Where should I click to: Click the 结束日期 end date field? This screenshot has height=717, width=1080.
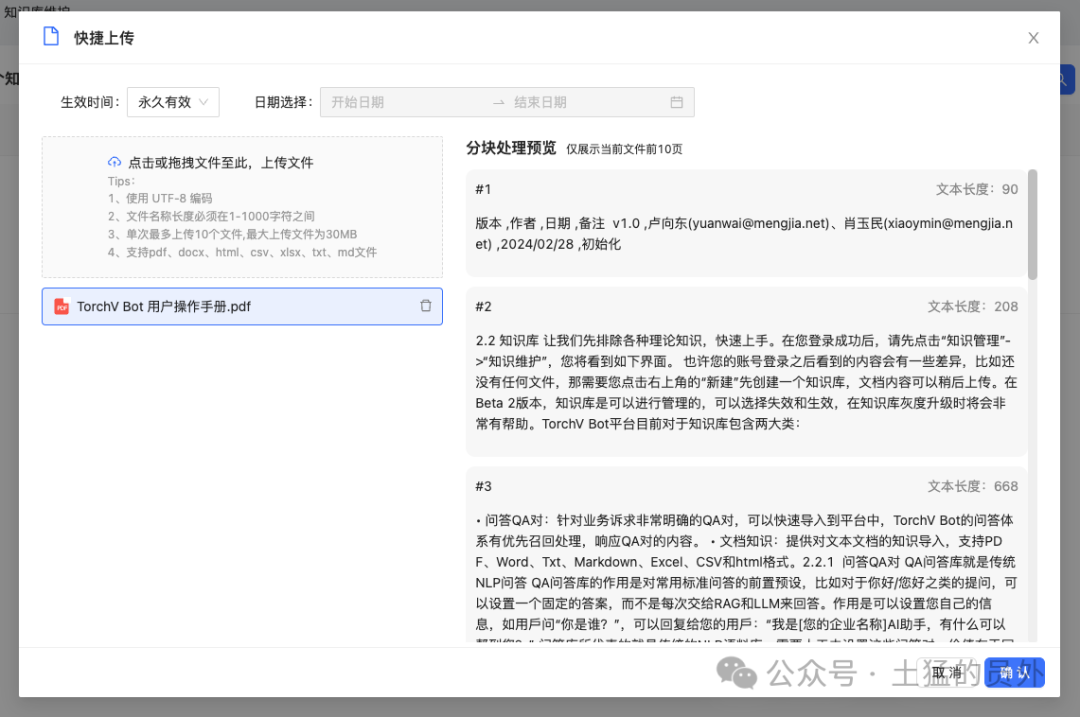(x=585, y=102)
